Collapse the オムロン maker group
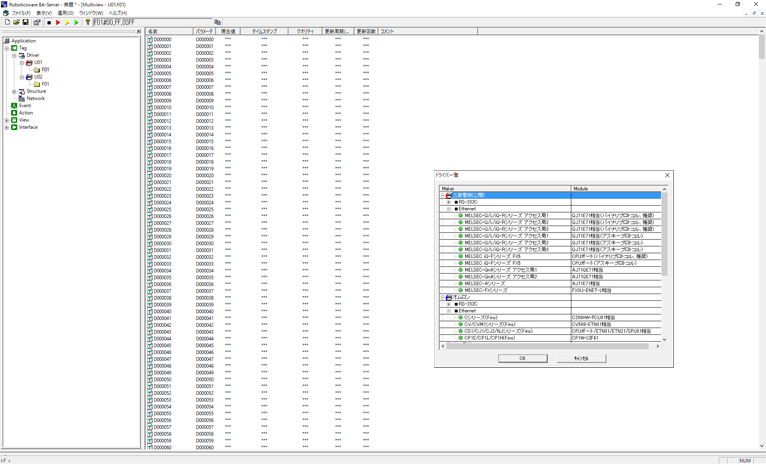This screenshot has height=464, width=766. (x=443, y=297)
